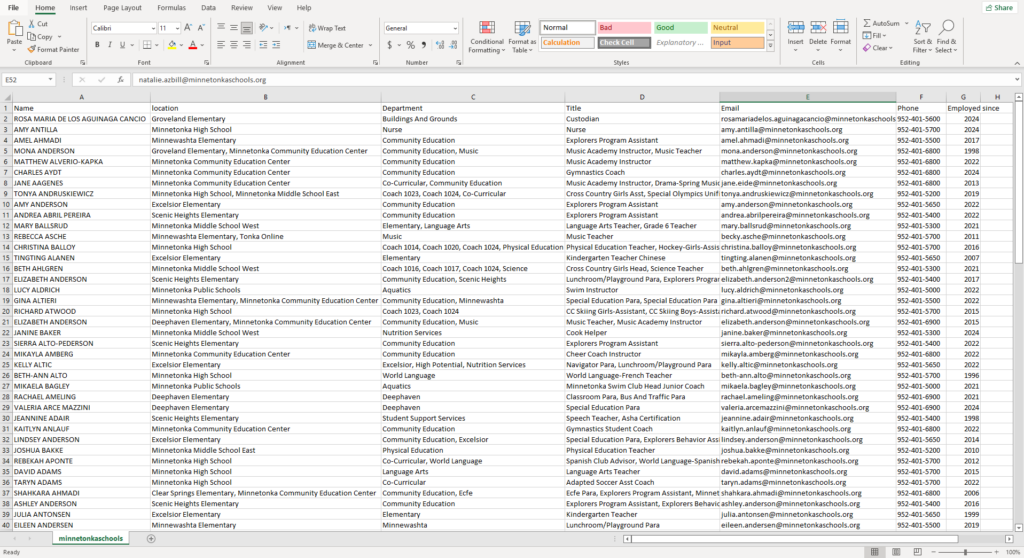This screenshot has height=558, width=1024.
Task: Select cell with name AMY ANTILLA
Action: [x=81, y=129]
